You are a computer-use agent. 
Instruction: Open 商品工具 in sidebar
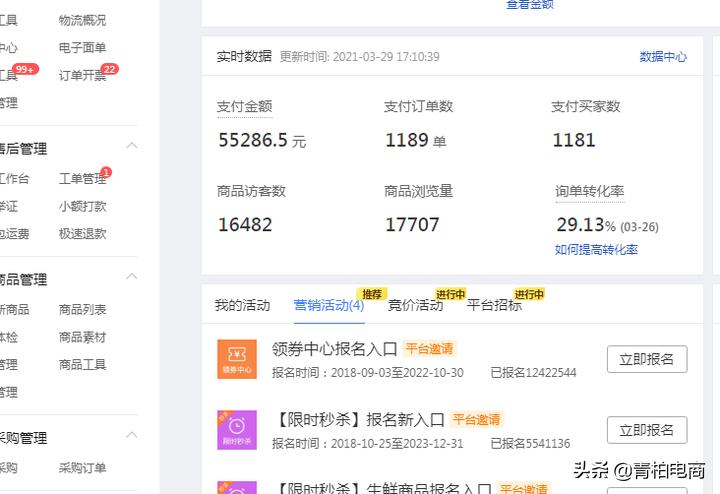pyautogui.click(x=83, y=365)
